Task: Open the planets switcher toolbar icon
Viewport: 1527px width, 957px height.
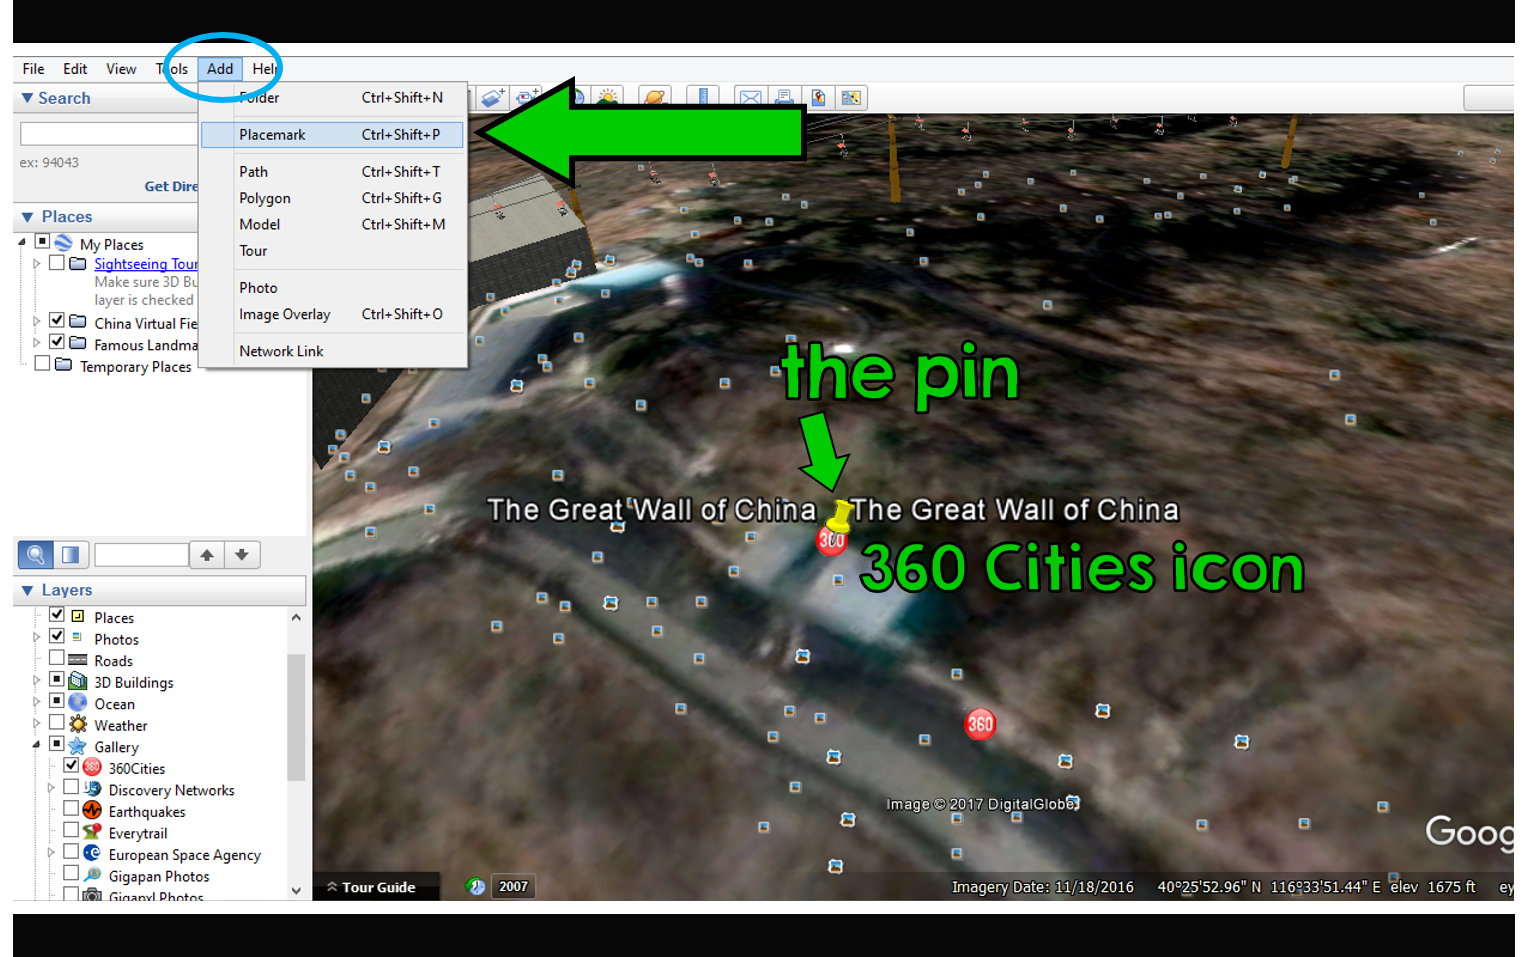Action: tap(653, 97)
